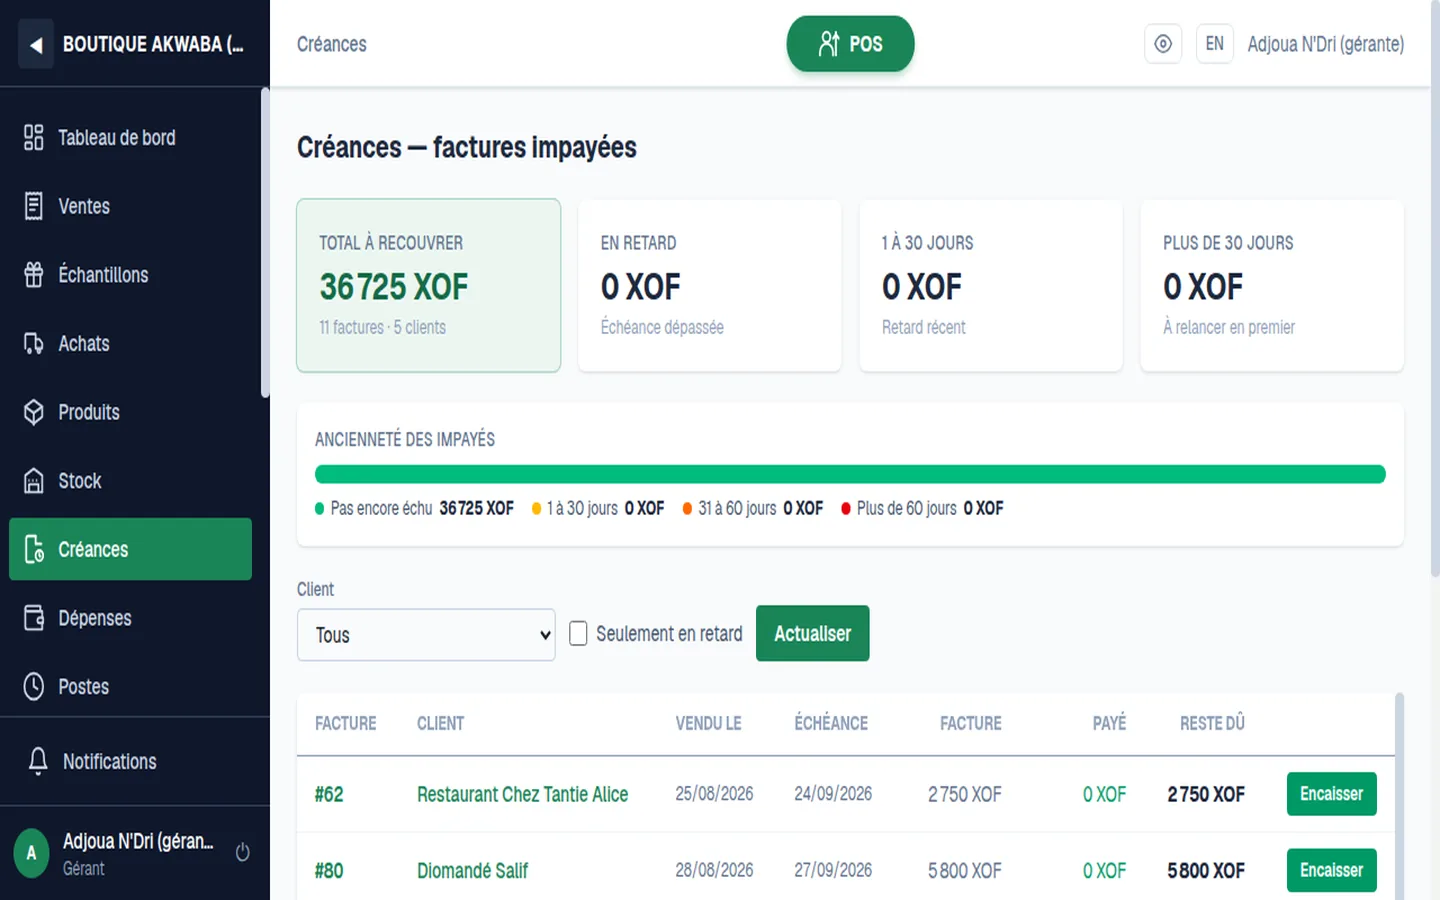Image resolution: width=1440 pixels, height=900 pixels.
Task: Click the Stock warehouse icon
Action: pos(34,481)
